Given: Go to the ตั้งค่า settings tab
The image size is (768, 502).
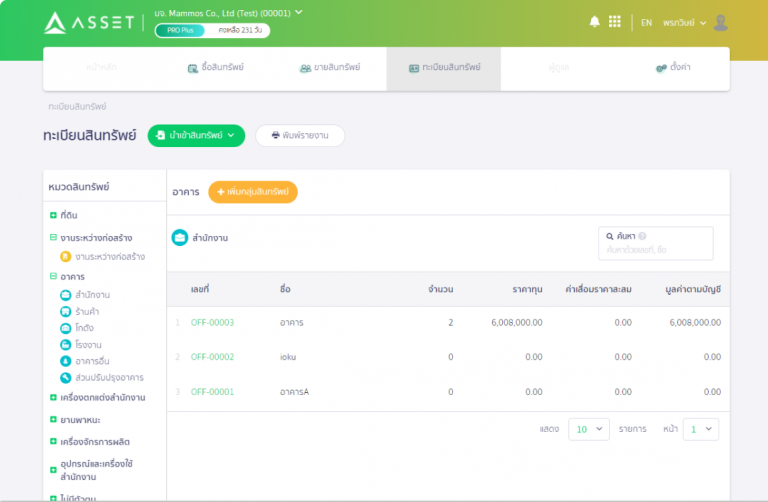Looking at the screenshot, I should (673, 68).
